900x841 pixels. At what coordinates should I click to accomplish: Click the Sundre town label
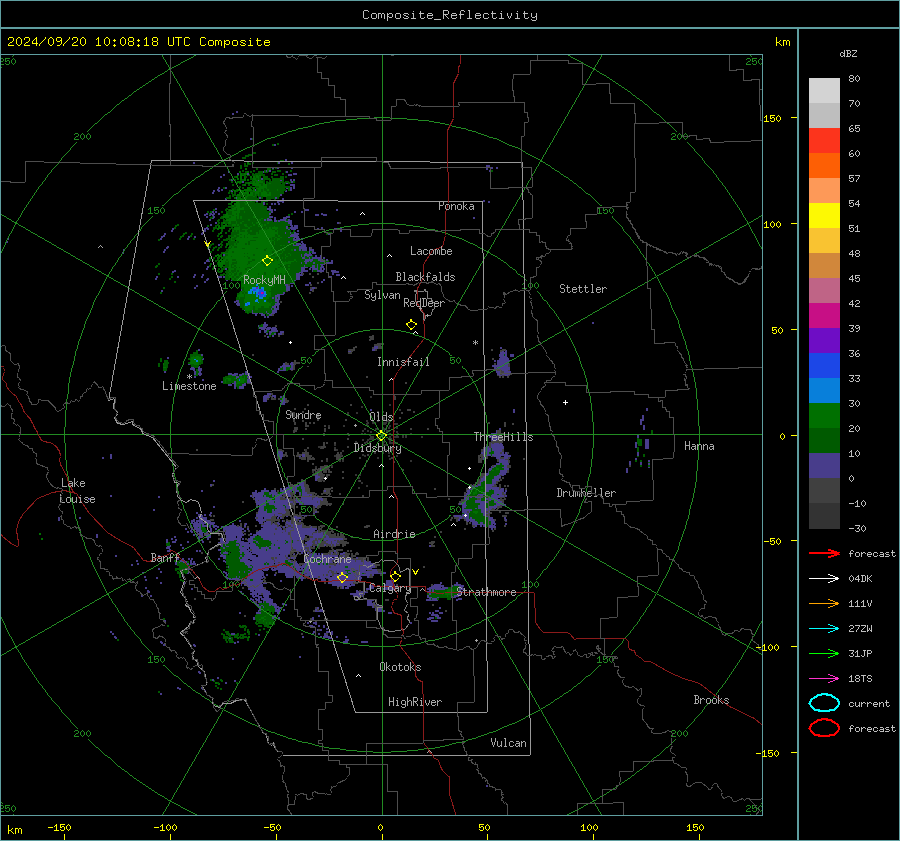(x=303, y=414)
